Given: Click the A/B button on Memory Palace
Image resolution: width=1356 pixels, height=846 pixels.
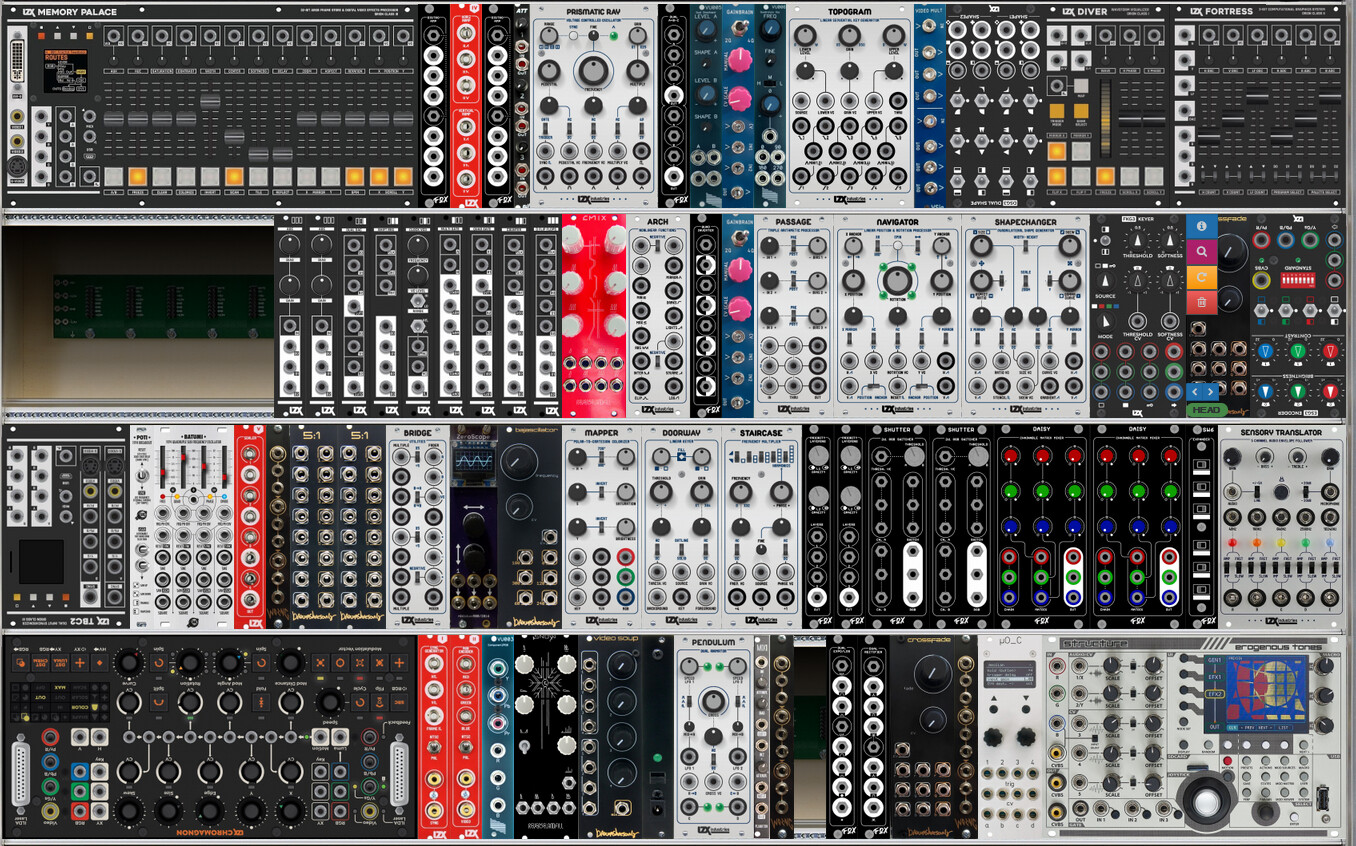Looking at the screenshot, I should click(113, 176).
